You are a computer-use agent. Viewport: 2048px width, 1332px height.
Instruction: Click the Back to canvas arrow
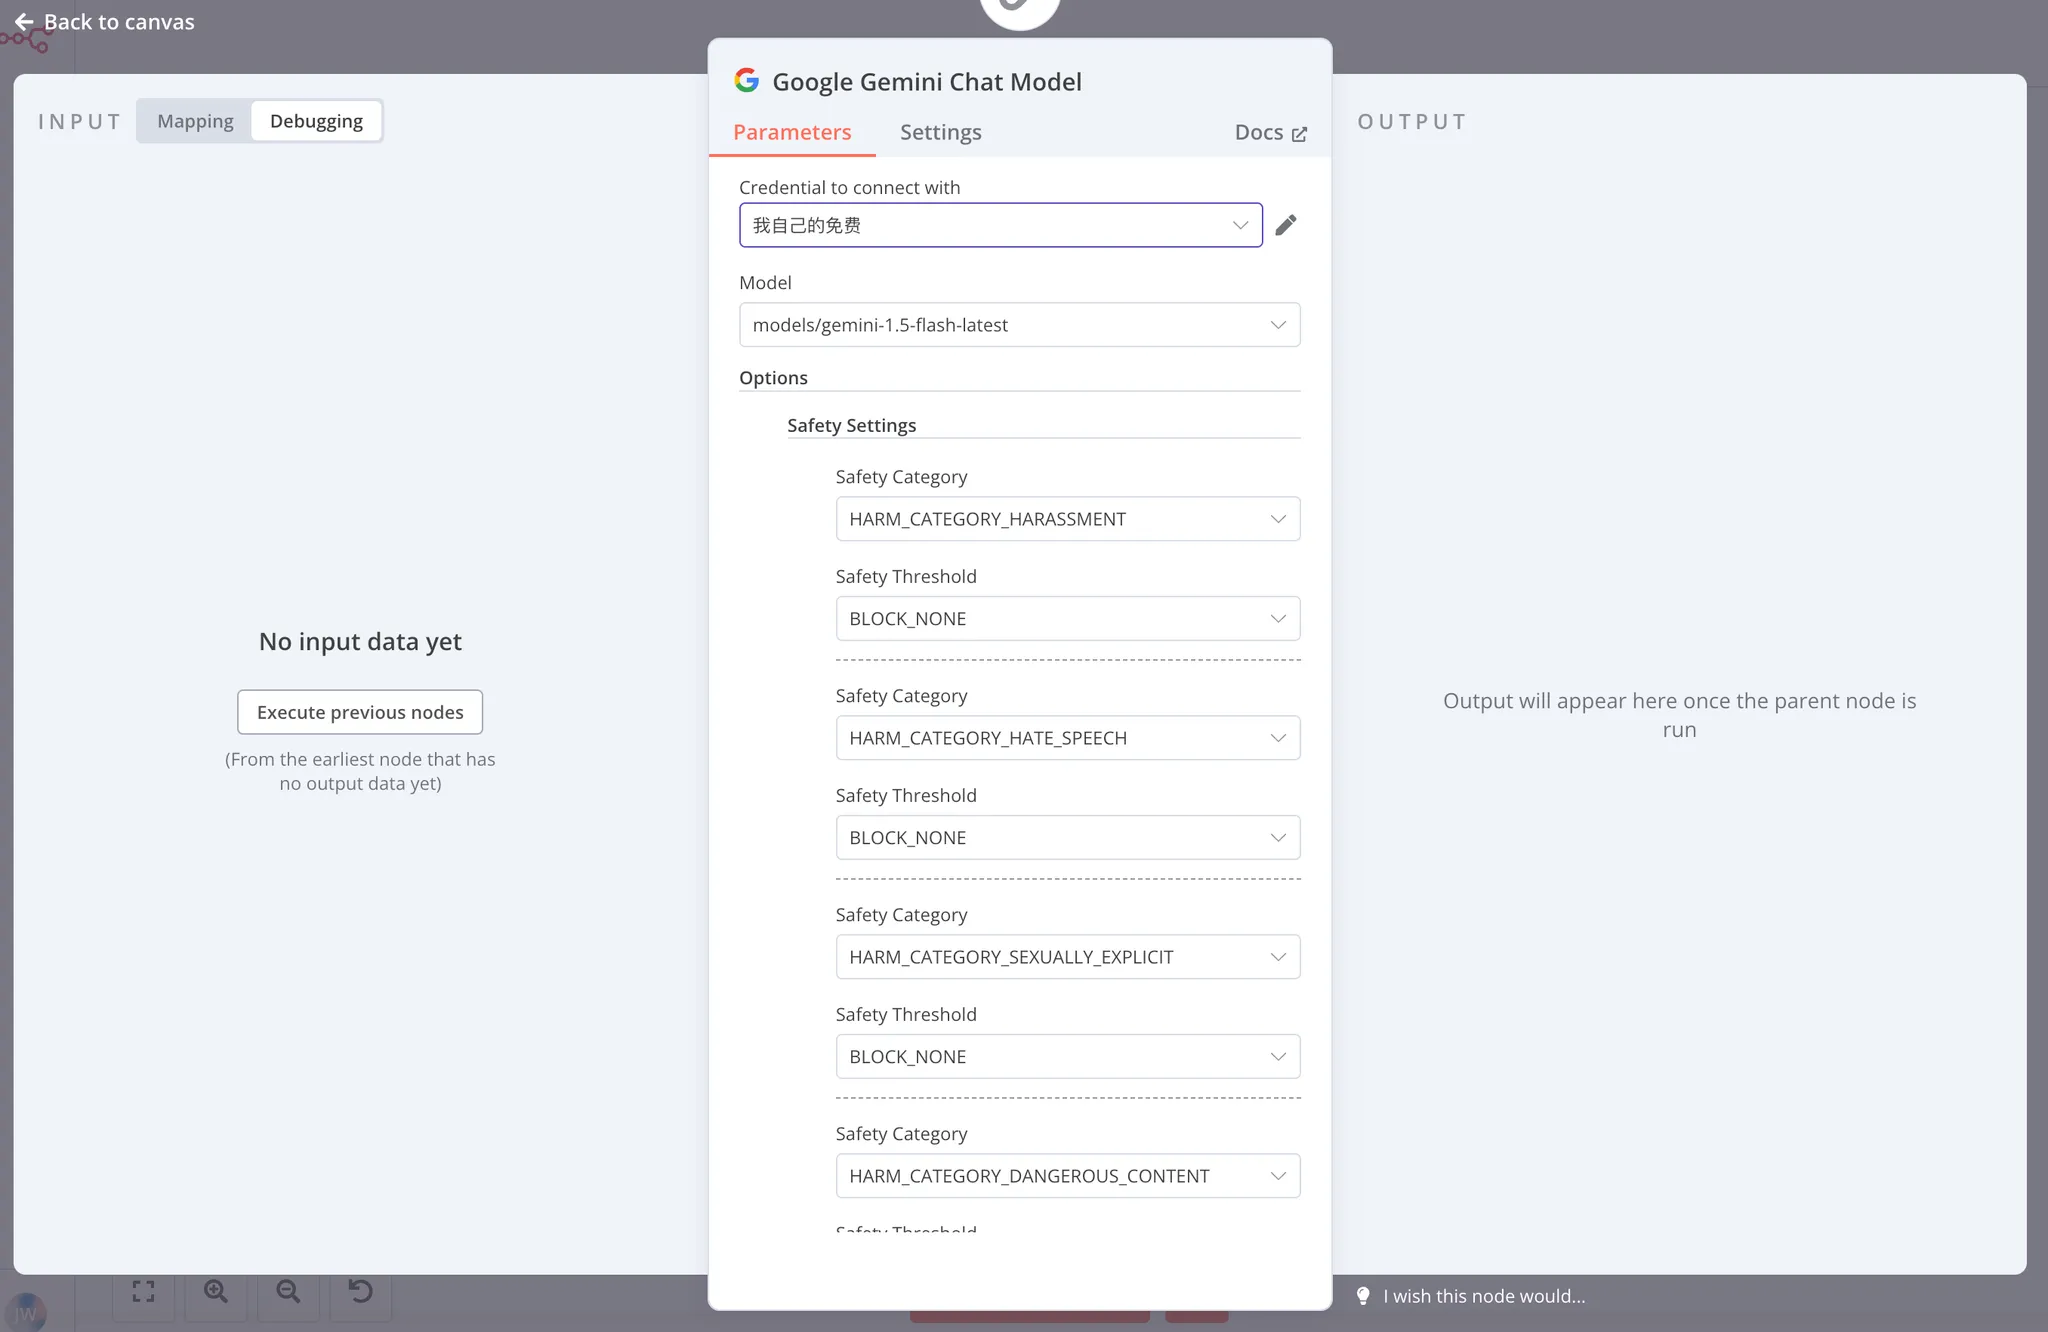point(24,22)
